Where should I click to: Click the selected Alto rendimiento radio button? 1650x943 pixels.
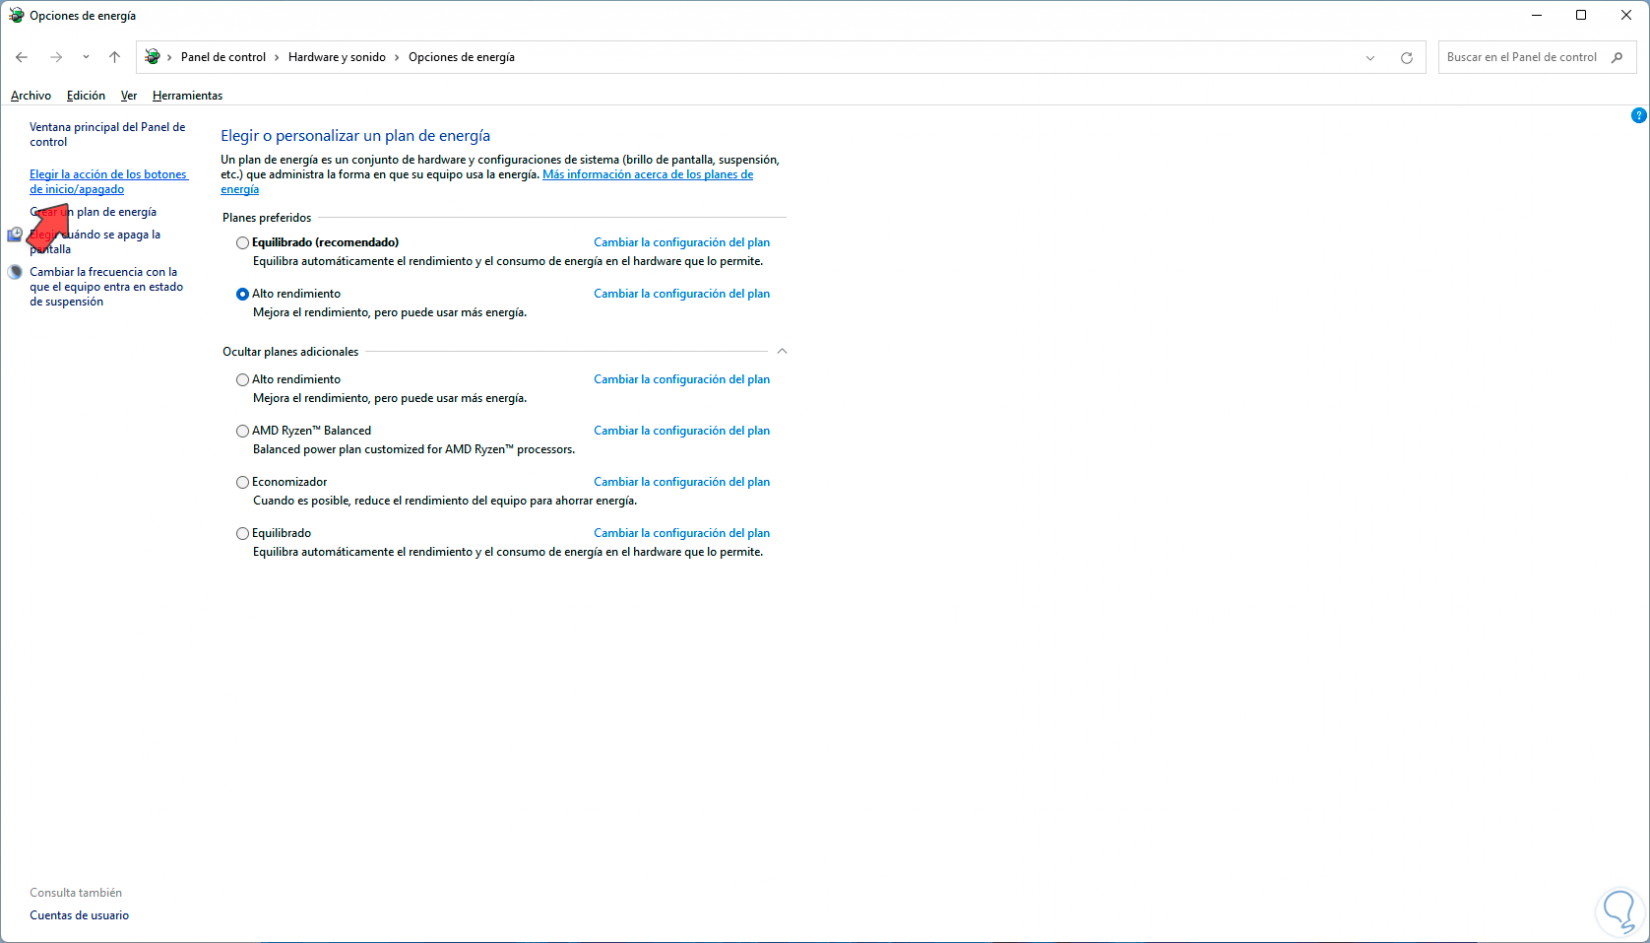242,294
